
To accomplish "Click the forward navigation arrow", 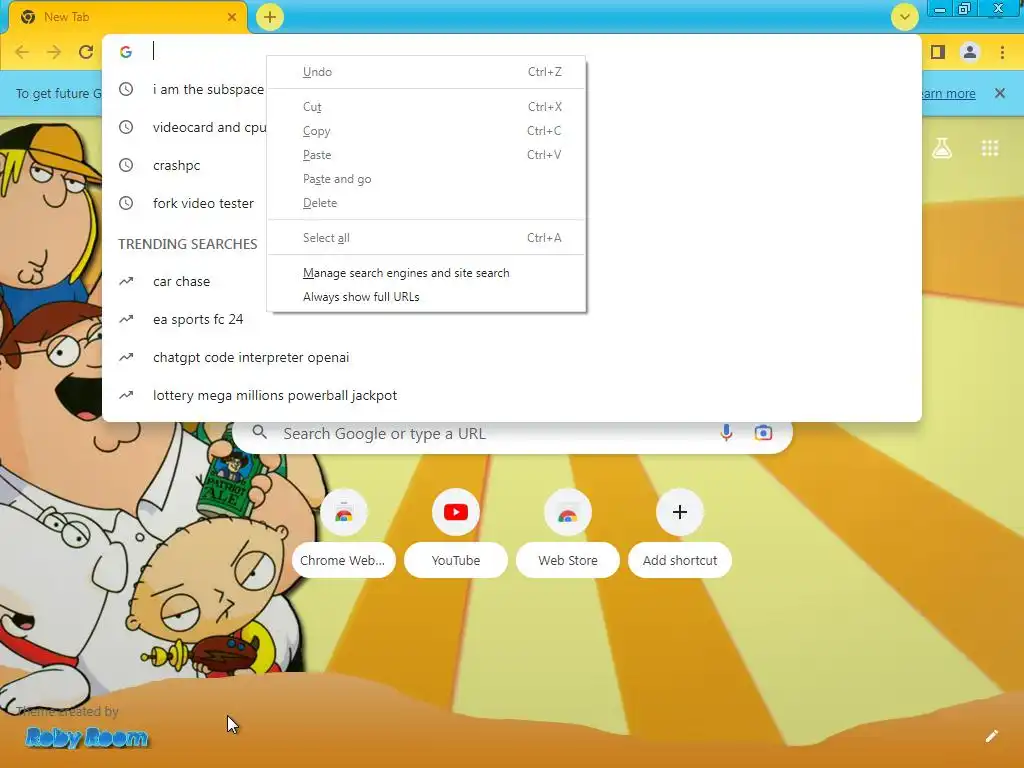I will pyautogui.click(x=54, y=52).
